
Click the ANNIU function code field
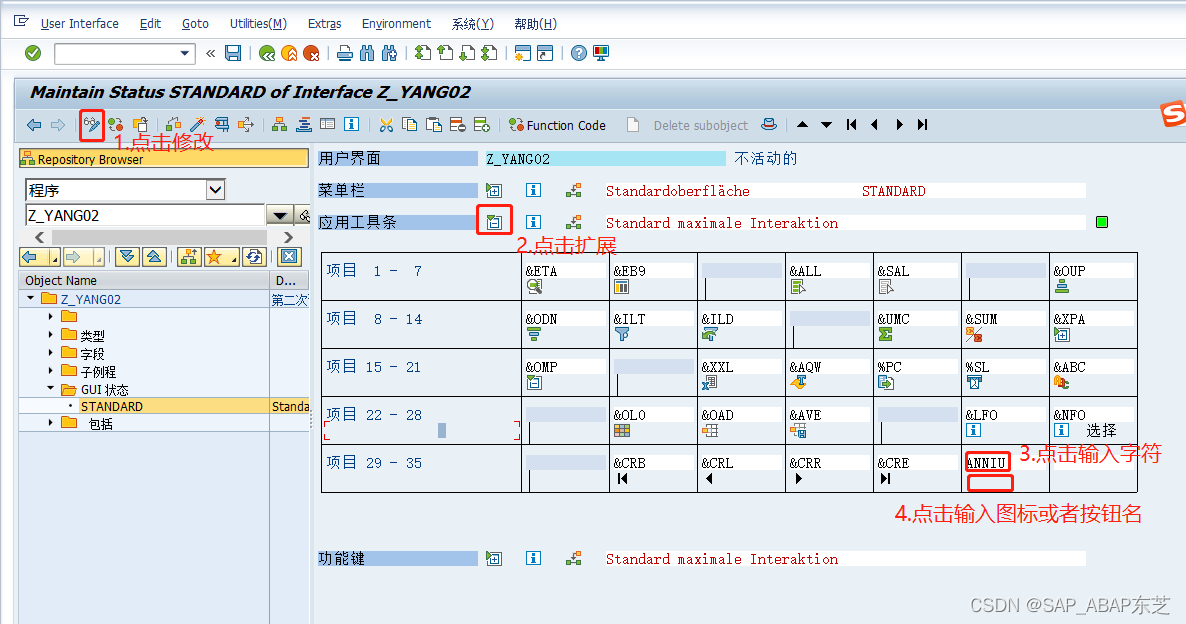(987, 462)
